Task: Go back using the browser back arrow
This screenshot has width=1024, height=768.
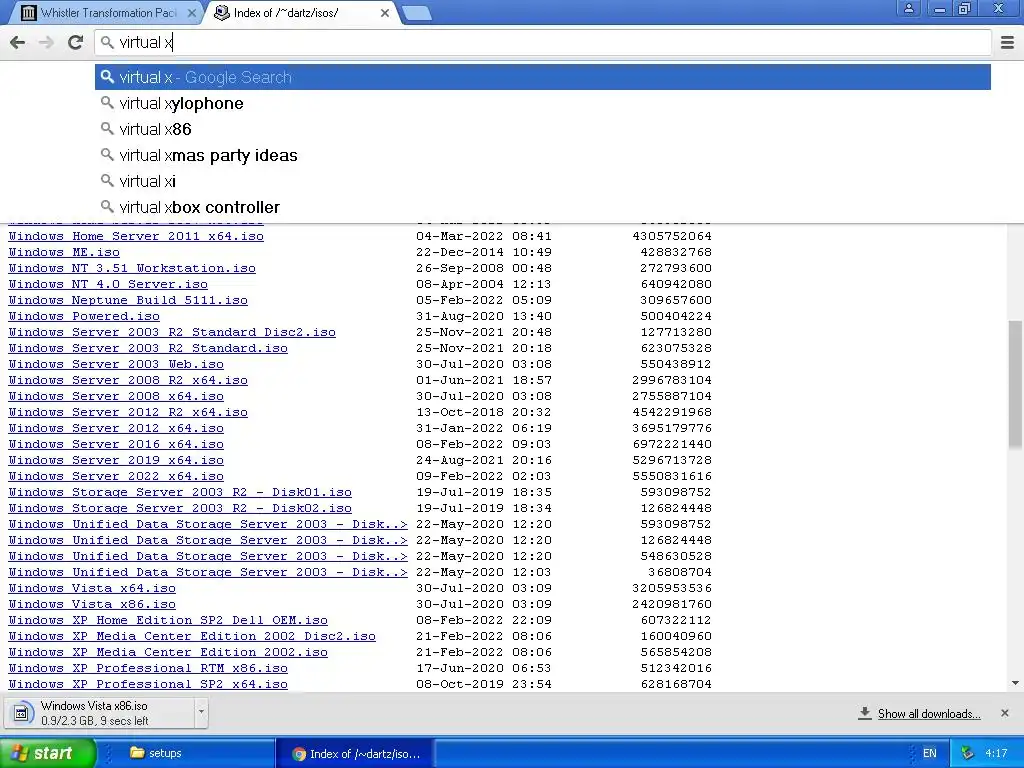Action: [x=18, y=42]
